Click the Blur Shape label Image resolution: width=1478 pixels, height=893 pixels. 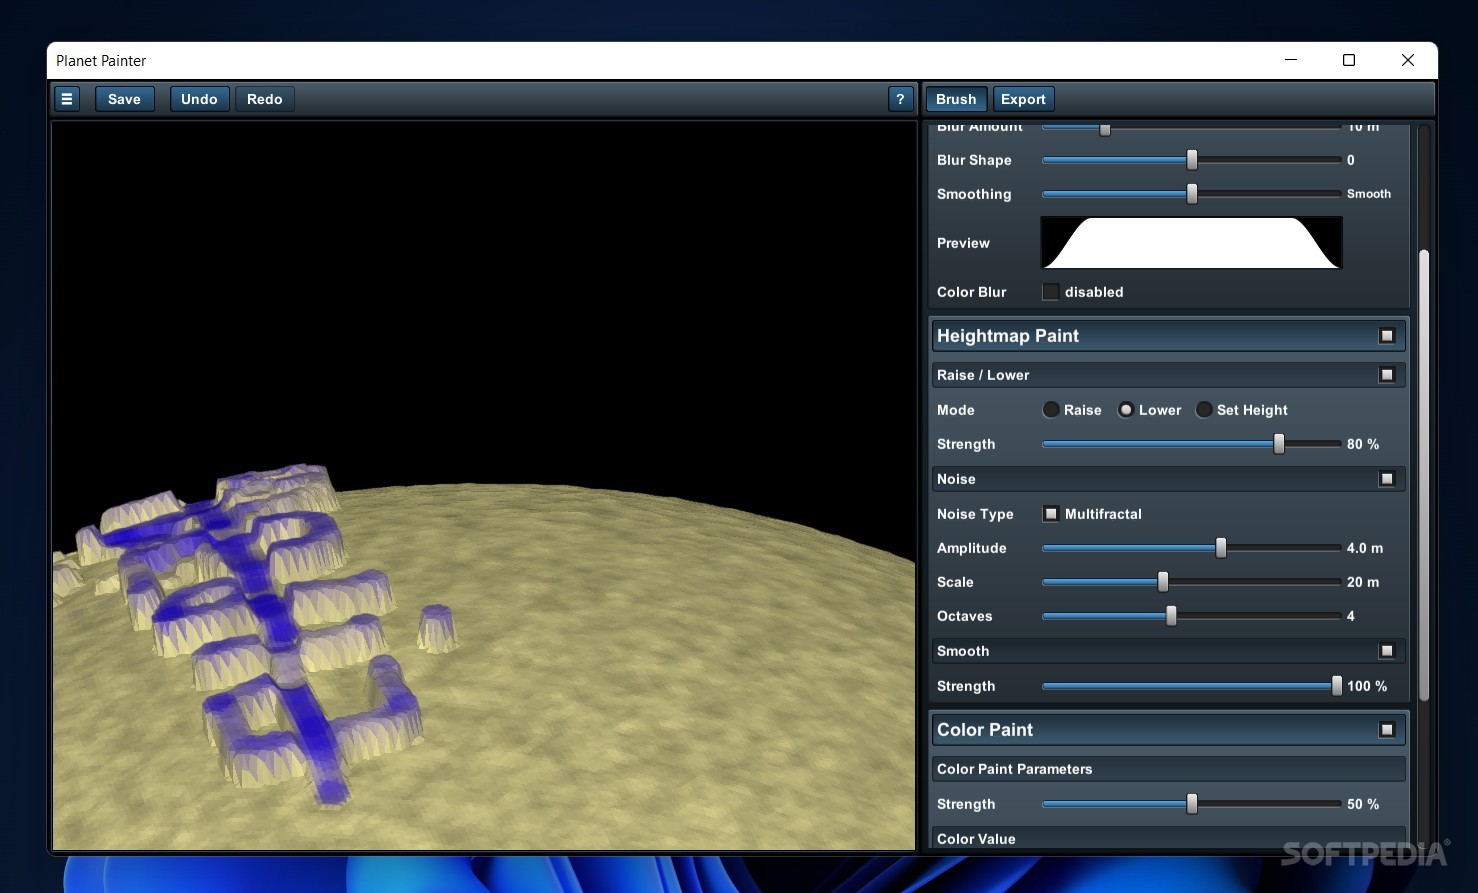pyautogui.click(x=974, y=160)
